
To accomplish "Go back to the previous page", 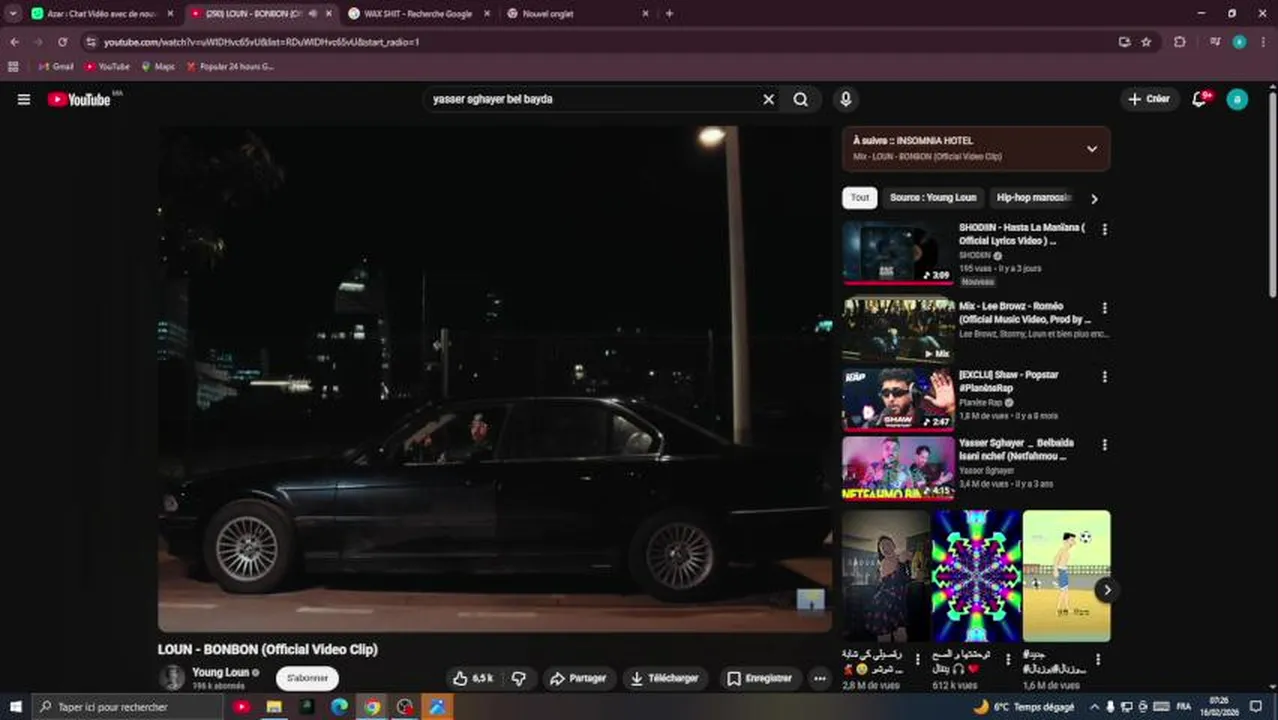I will (14, 42).
